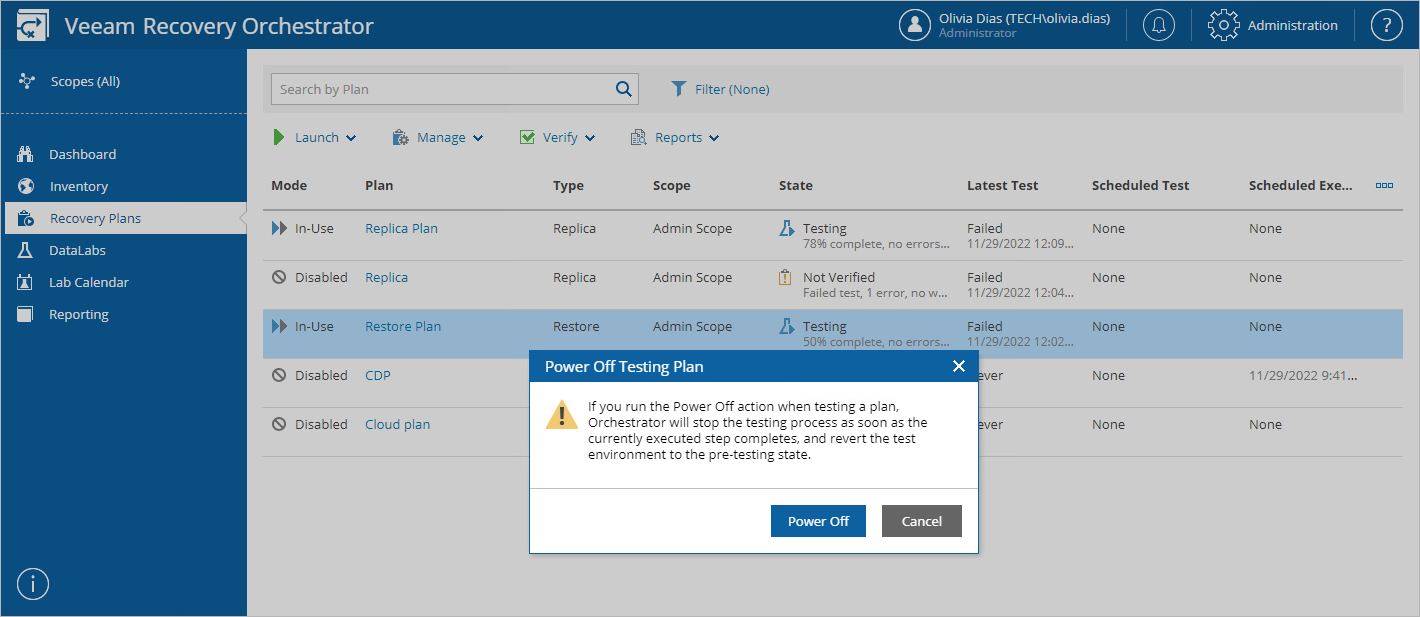Confirm with the Power Off button
The image size is (1420, 617).
coord(818,521)
